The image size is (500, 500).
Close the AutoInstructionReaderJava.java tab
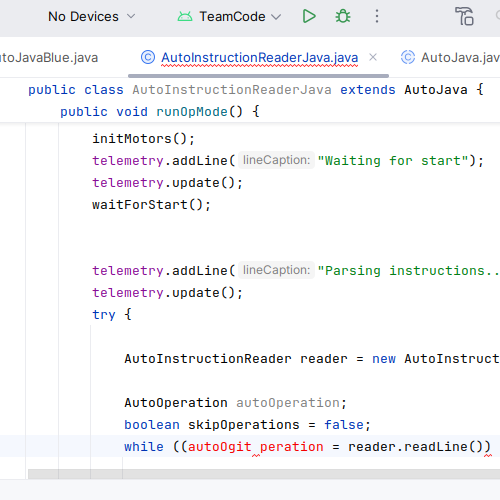point(373,58)
